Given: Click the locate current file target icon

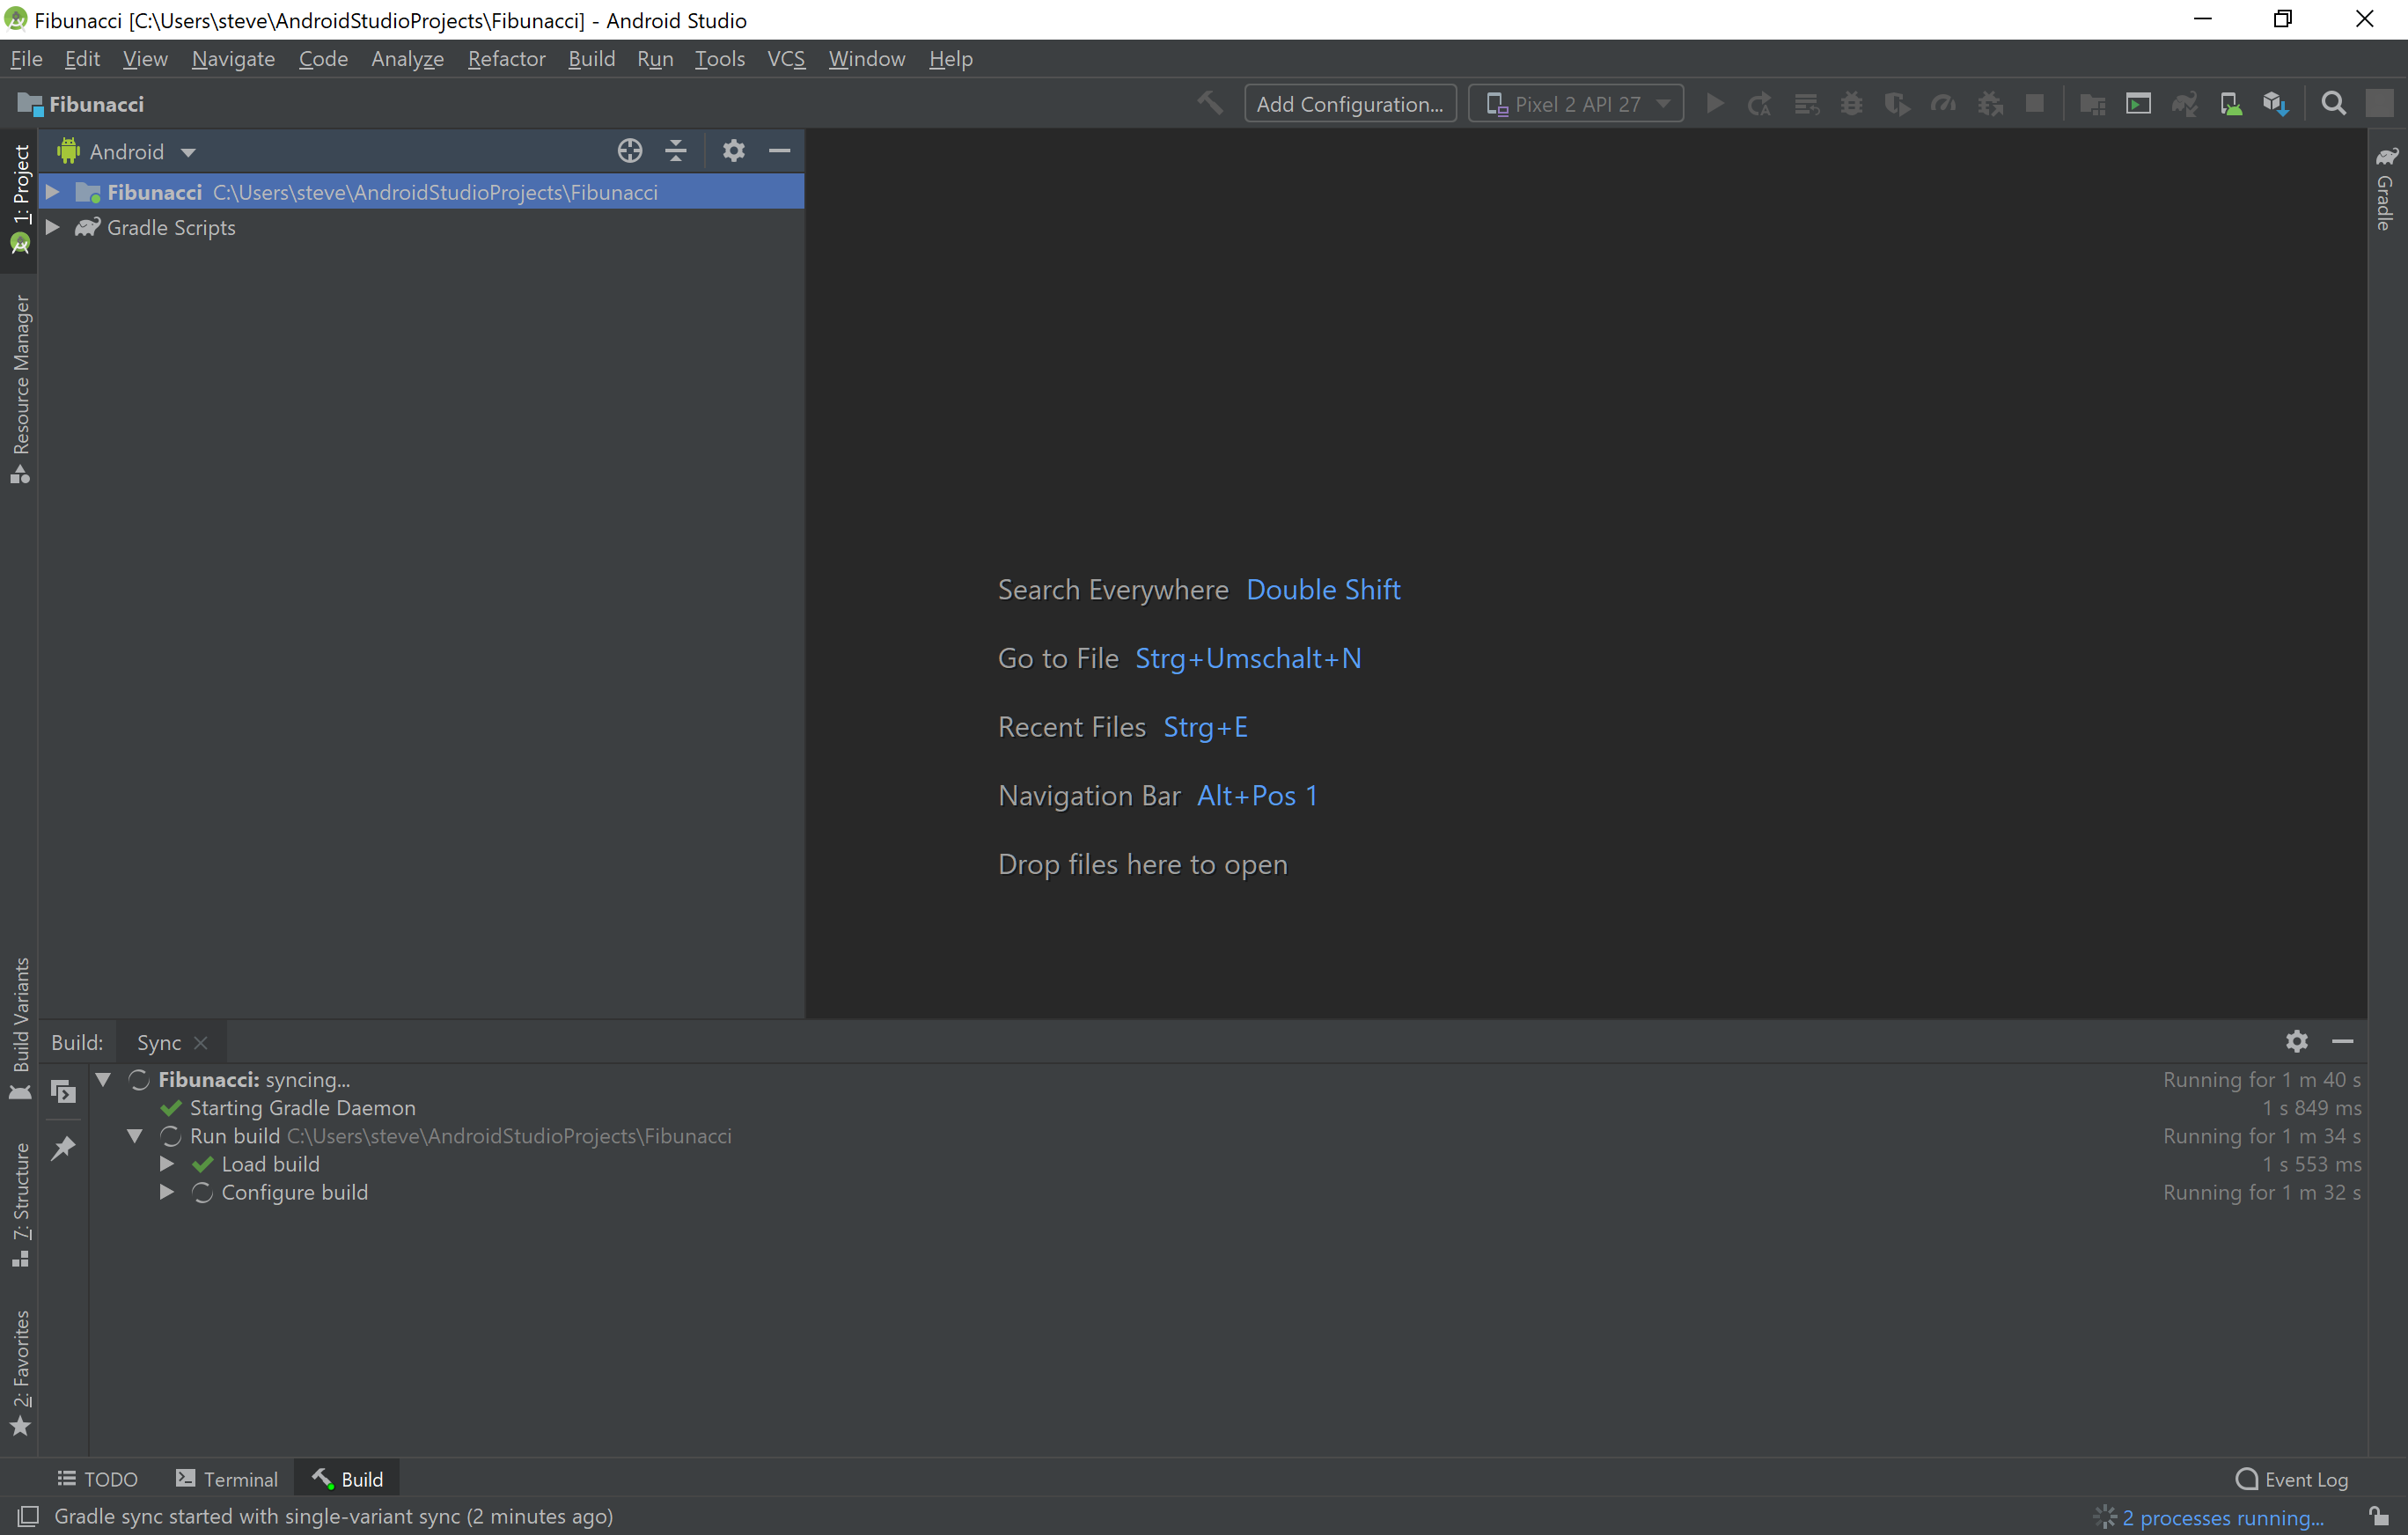Looking at the screenshot, I should [629, 151].
